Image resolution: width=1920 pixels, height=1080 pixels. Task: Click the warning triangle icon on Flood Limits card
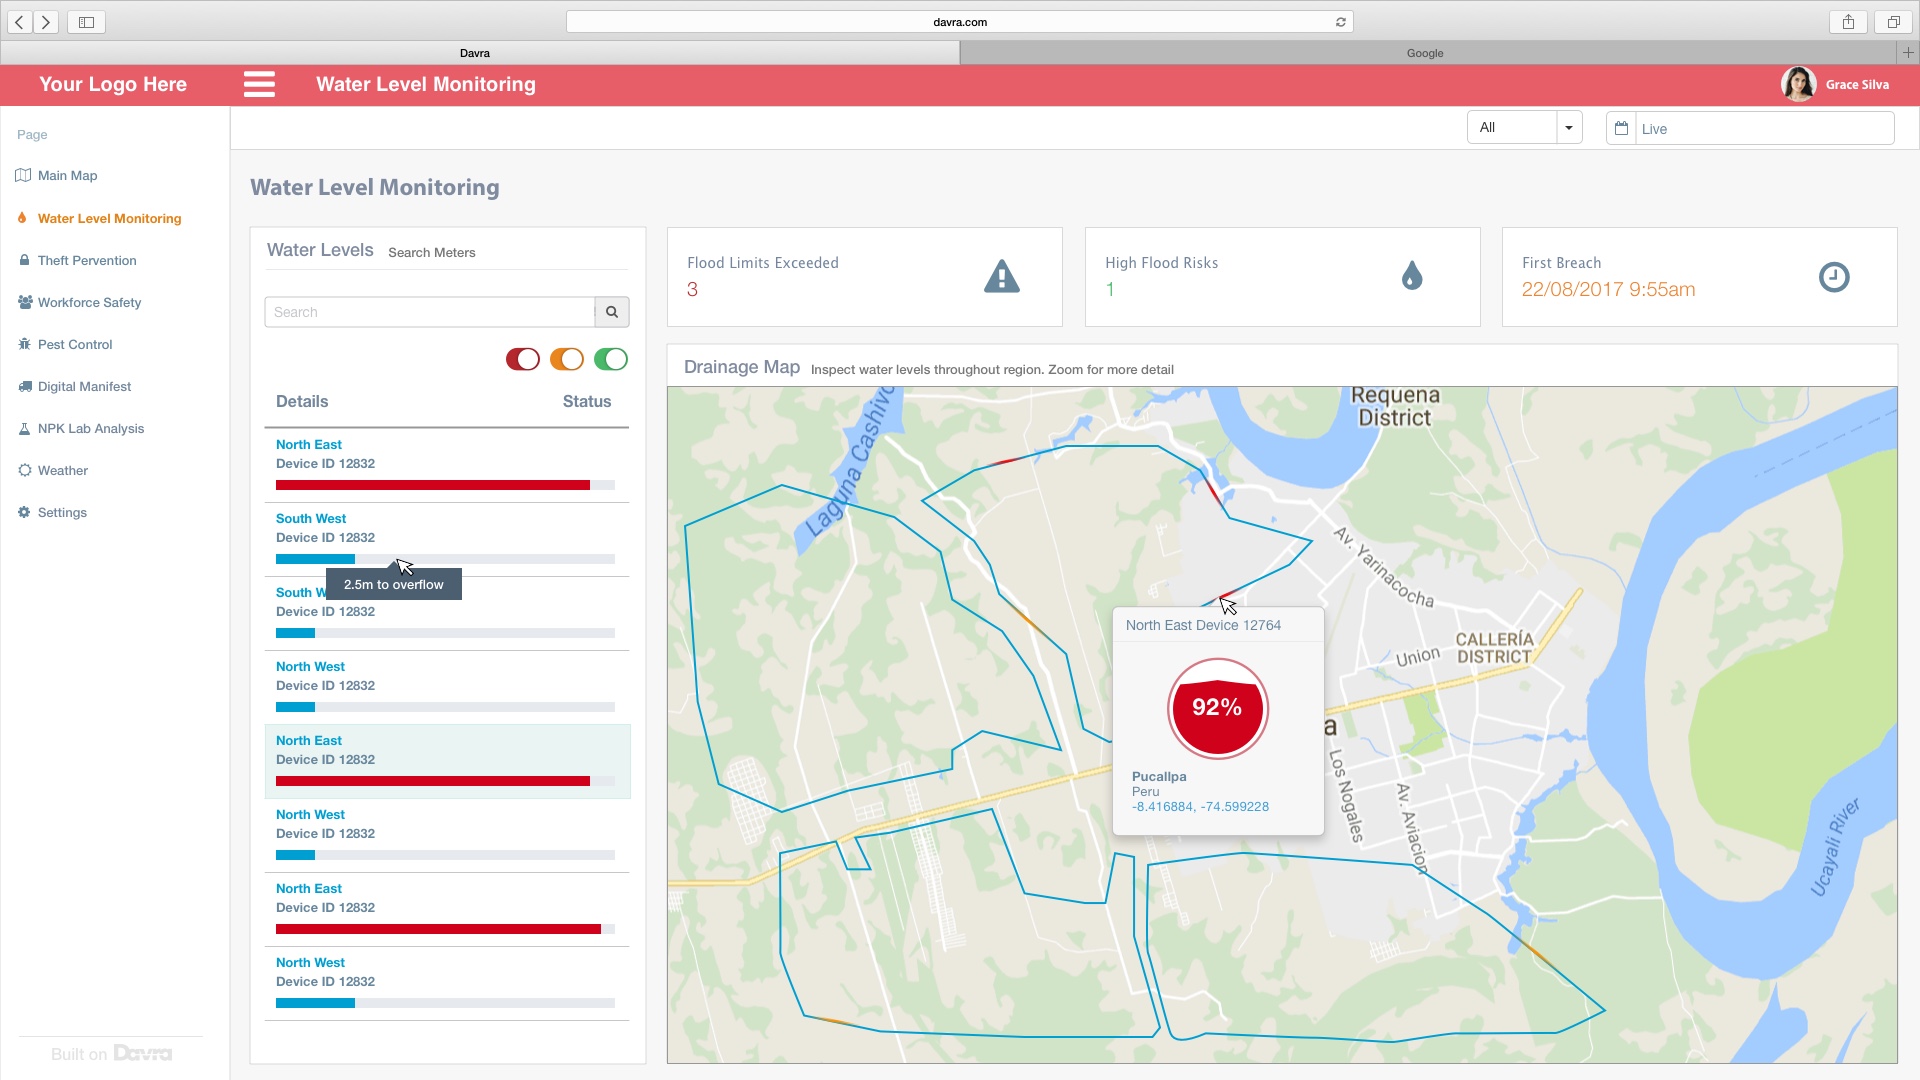coord(1002,276)
